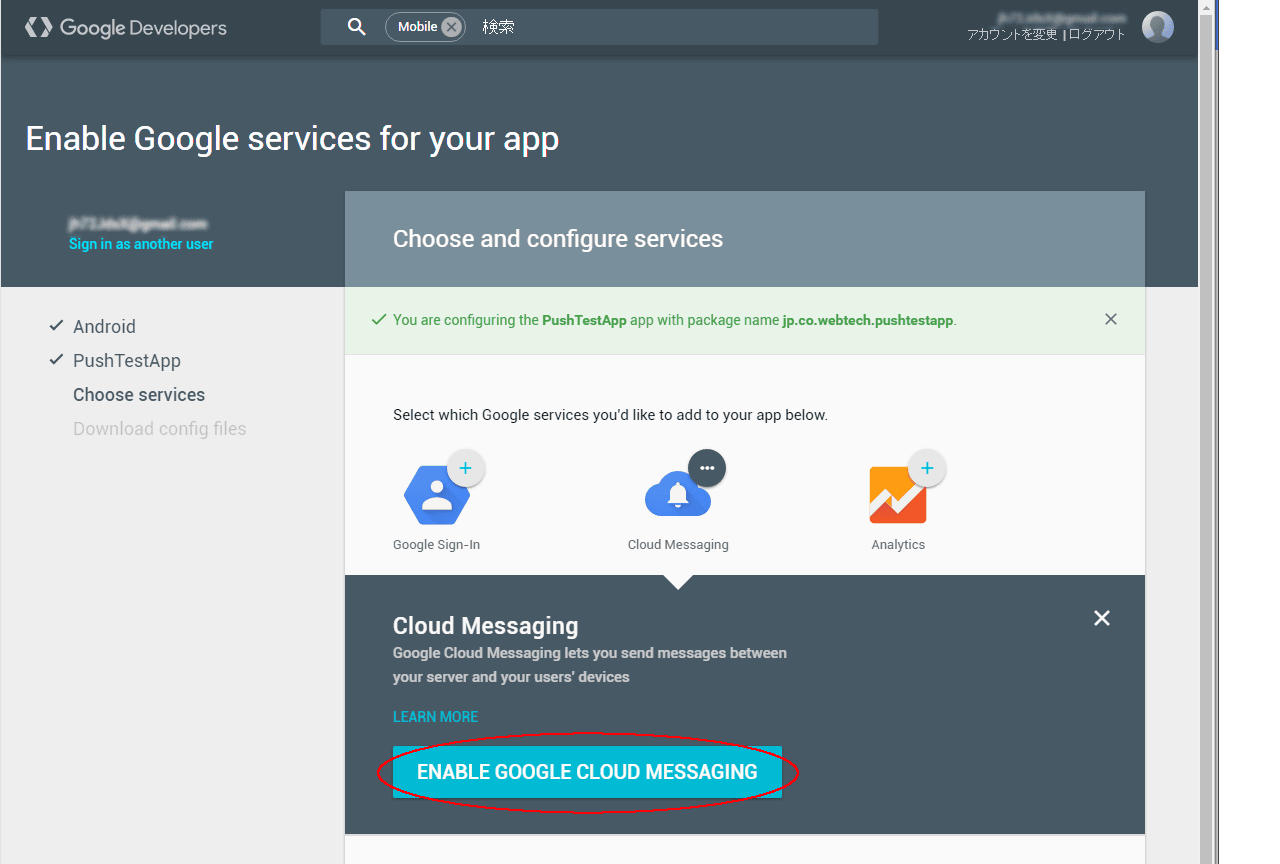Add Google Sign-In with plus badge
Screen dimensions: 1280x864
(x=465, y=467)
